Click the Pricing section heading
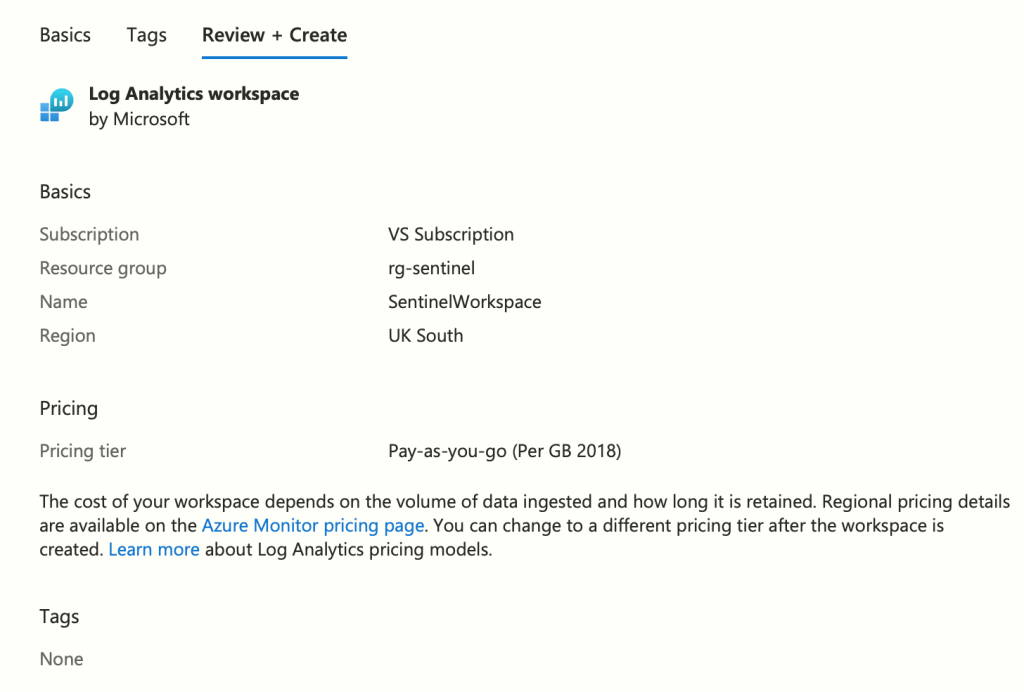This screenshot has width=1024, height=692. click(x=69, y=408)
